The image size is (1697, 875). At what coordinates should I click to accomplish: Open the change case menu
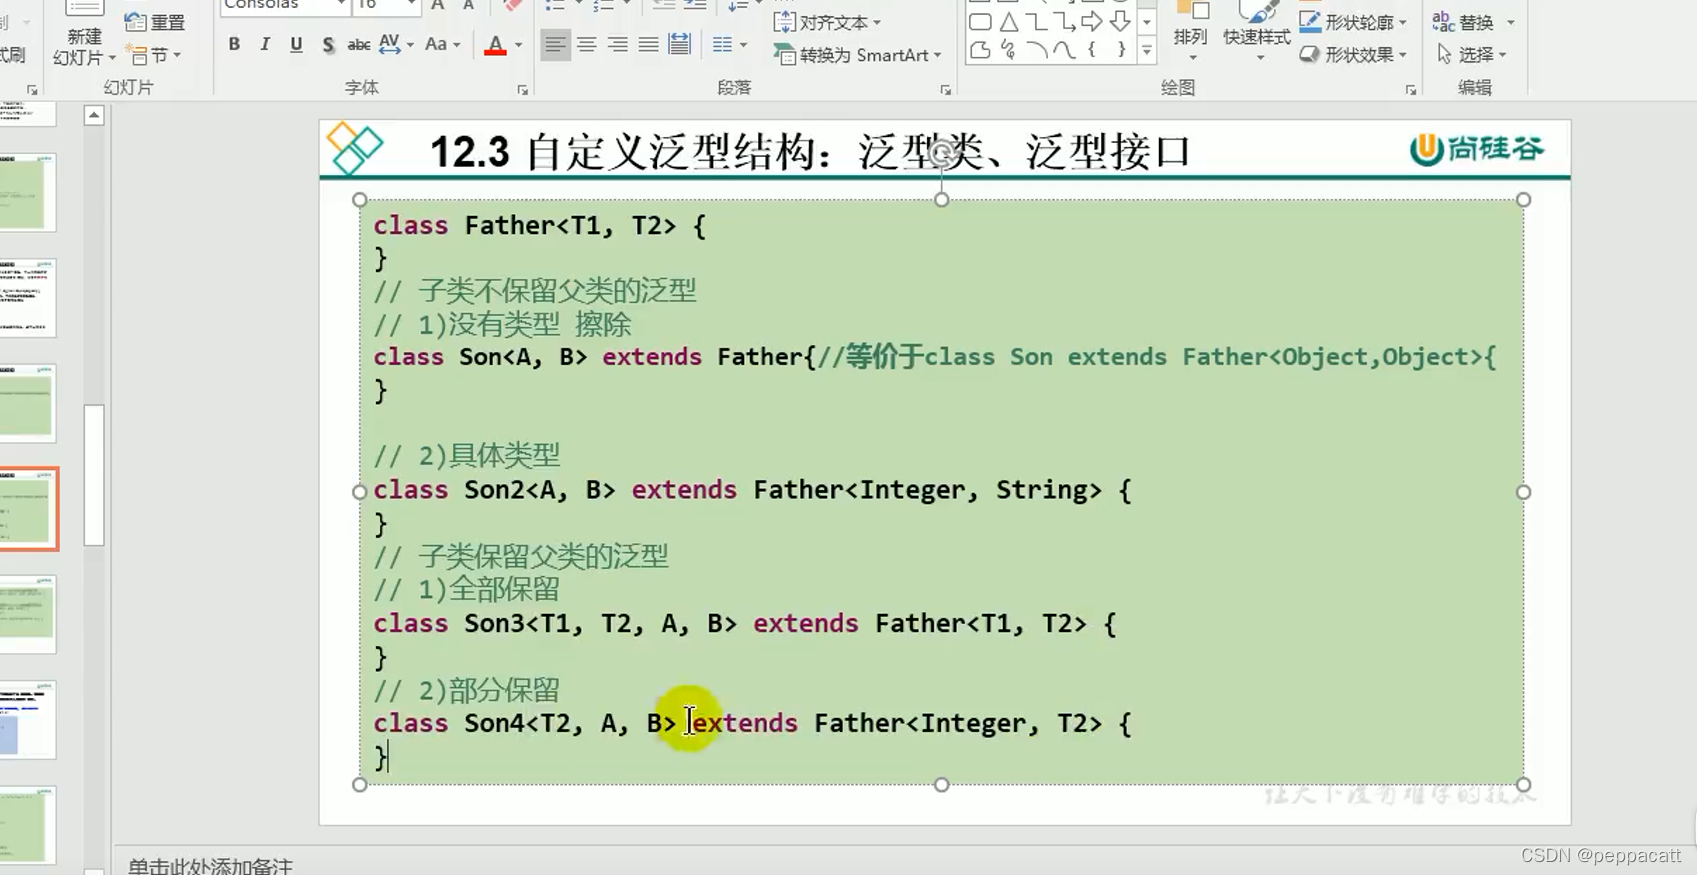click(x=442, y=44)
